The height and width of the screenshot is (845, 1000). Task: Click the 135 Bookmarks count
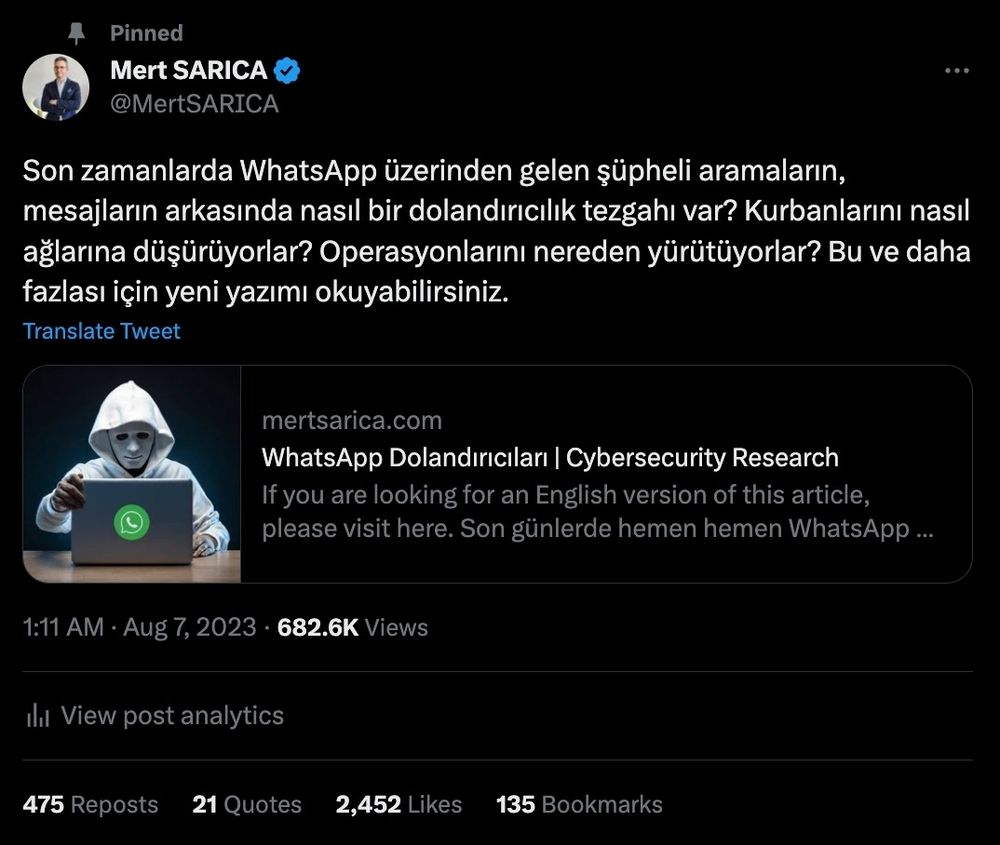579,804
